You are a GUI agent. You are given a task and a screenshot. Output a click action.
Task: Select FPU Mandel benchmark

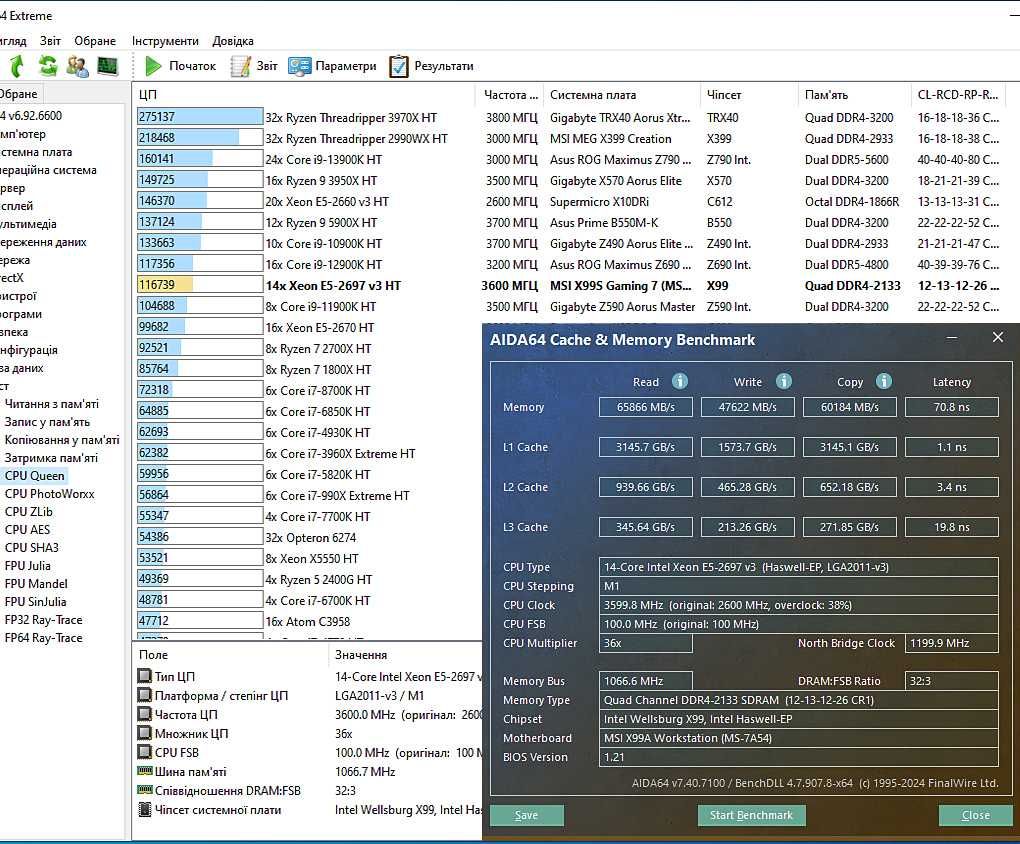(36, 584)
